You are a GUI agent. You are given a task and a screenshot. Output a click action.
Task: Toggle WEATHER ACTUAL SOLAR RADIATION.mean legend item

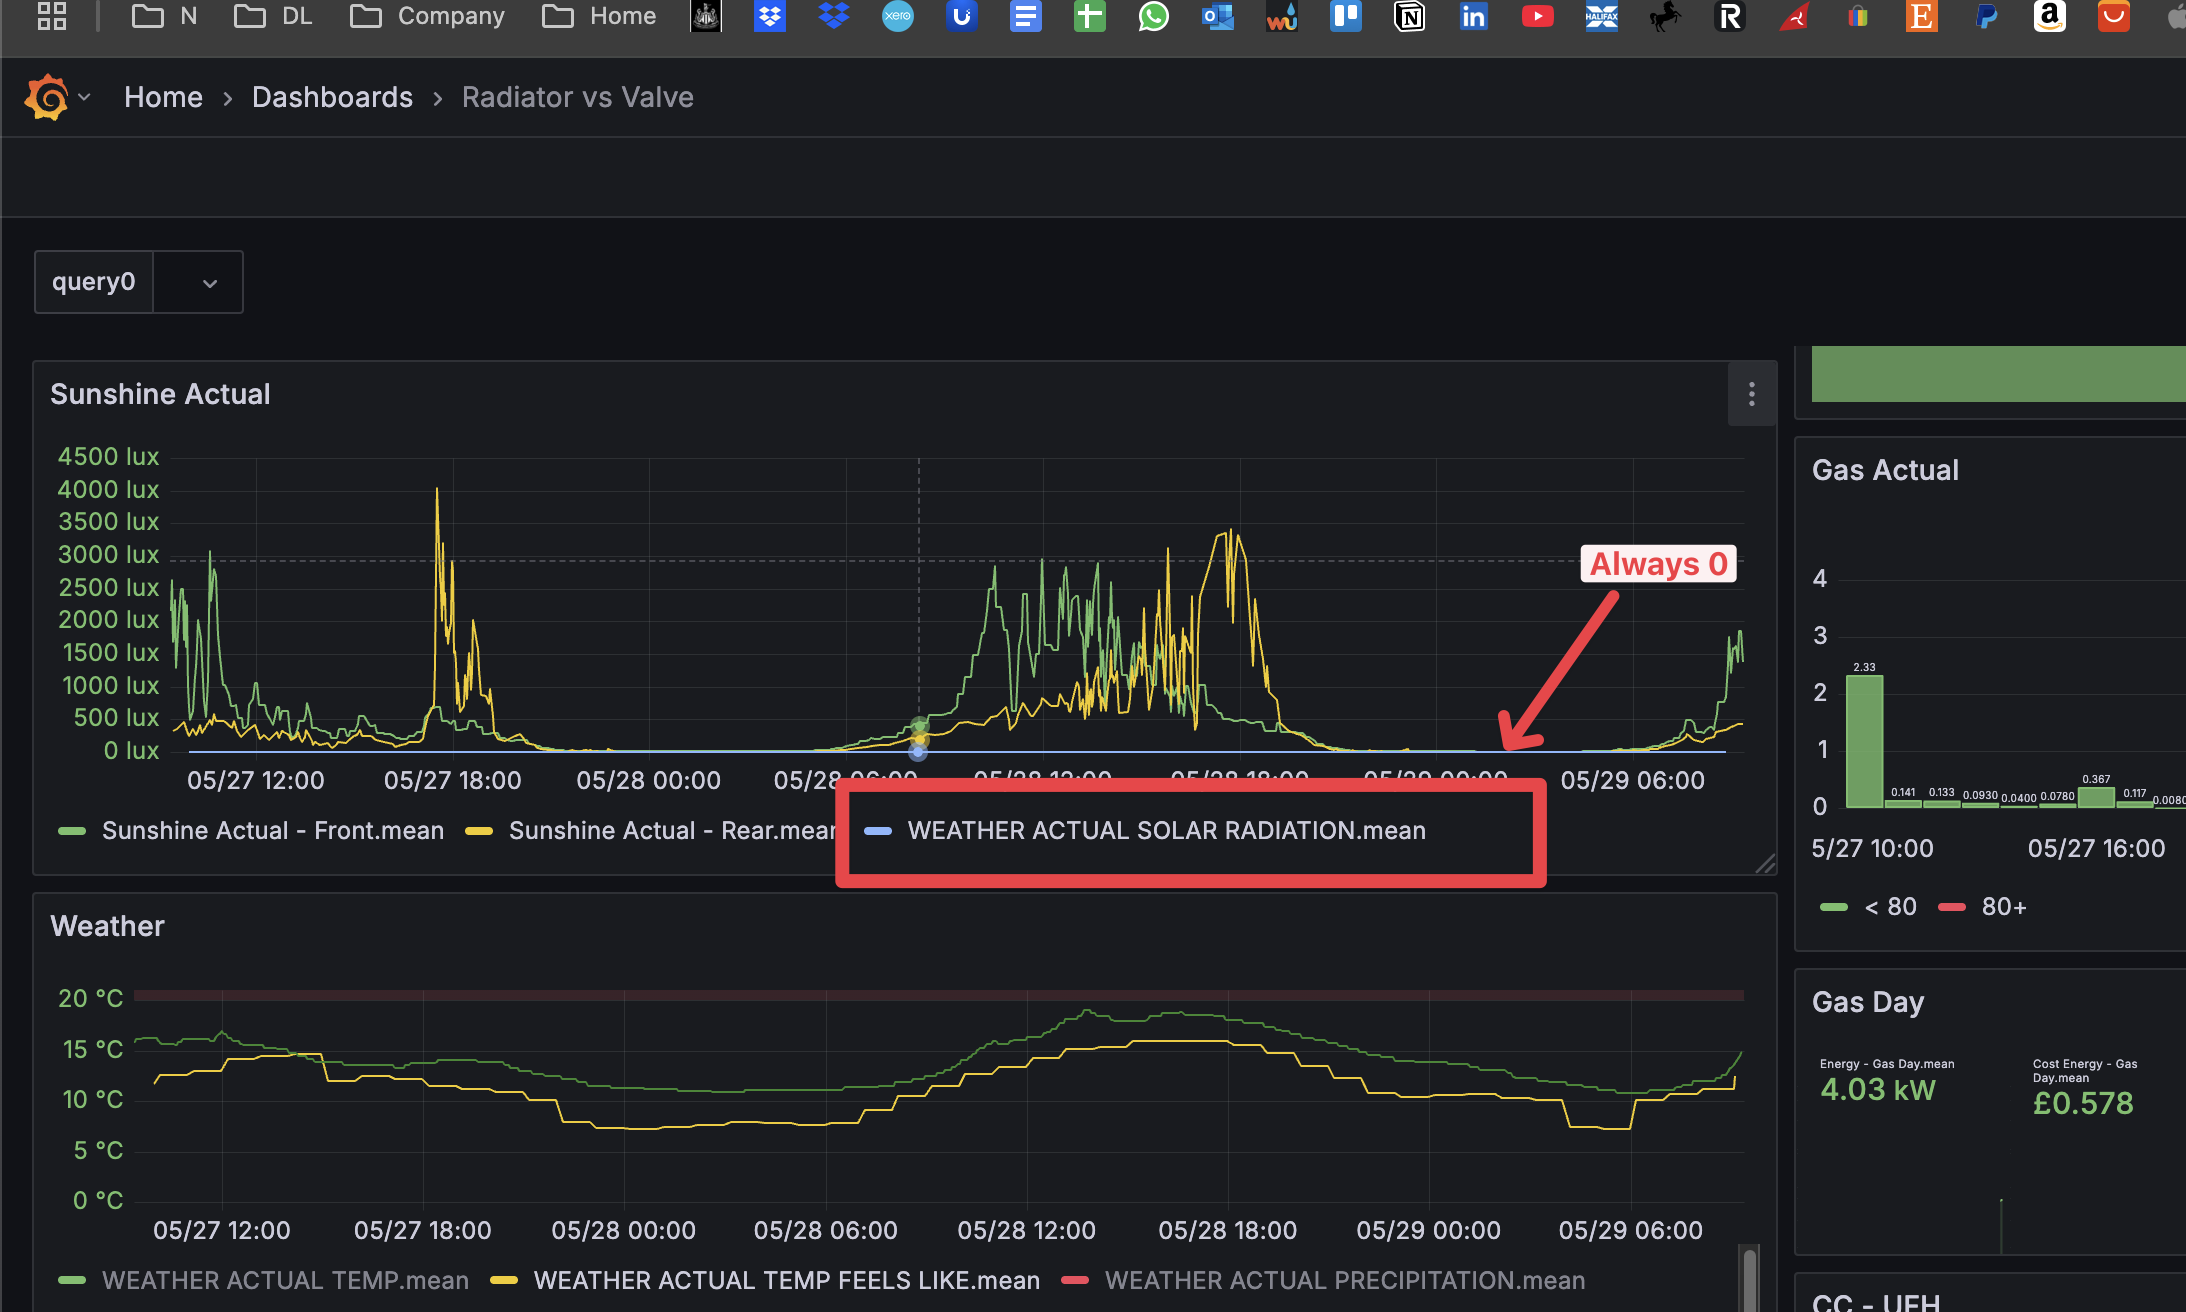click(x=1166, y=831)
